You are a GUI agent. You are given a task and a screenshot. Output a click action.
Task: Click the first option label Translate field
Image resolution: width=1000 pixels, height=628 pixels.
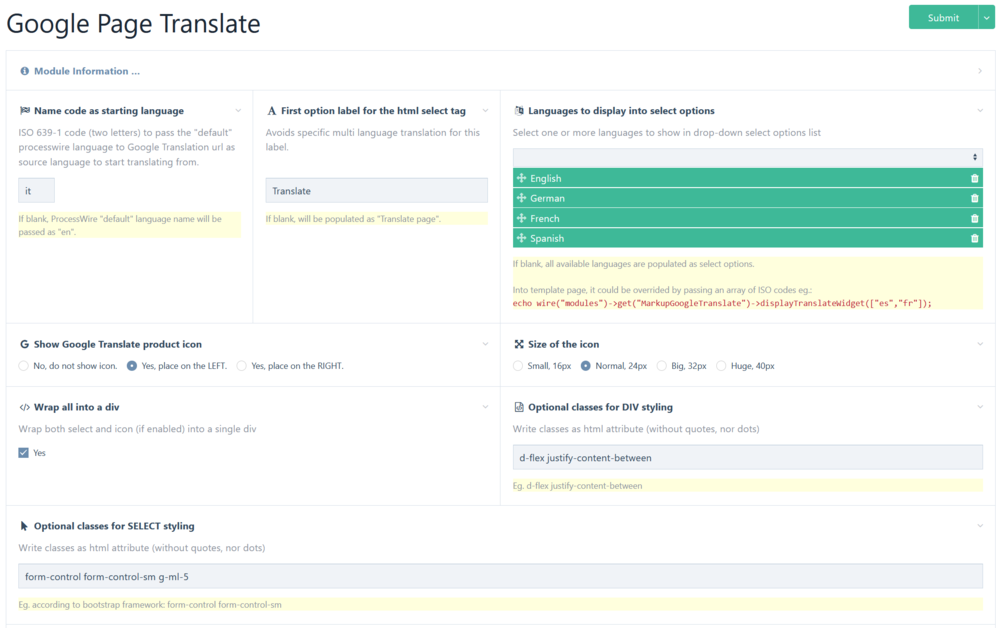(376, 191)
